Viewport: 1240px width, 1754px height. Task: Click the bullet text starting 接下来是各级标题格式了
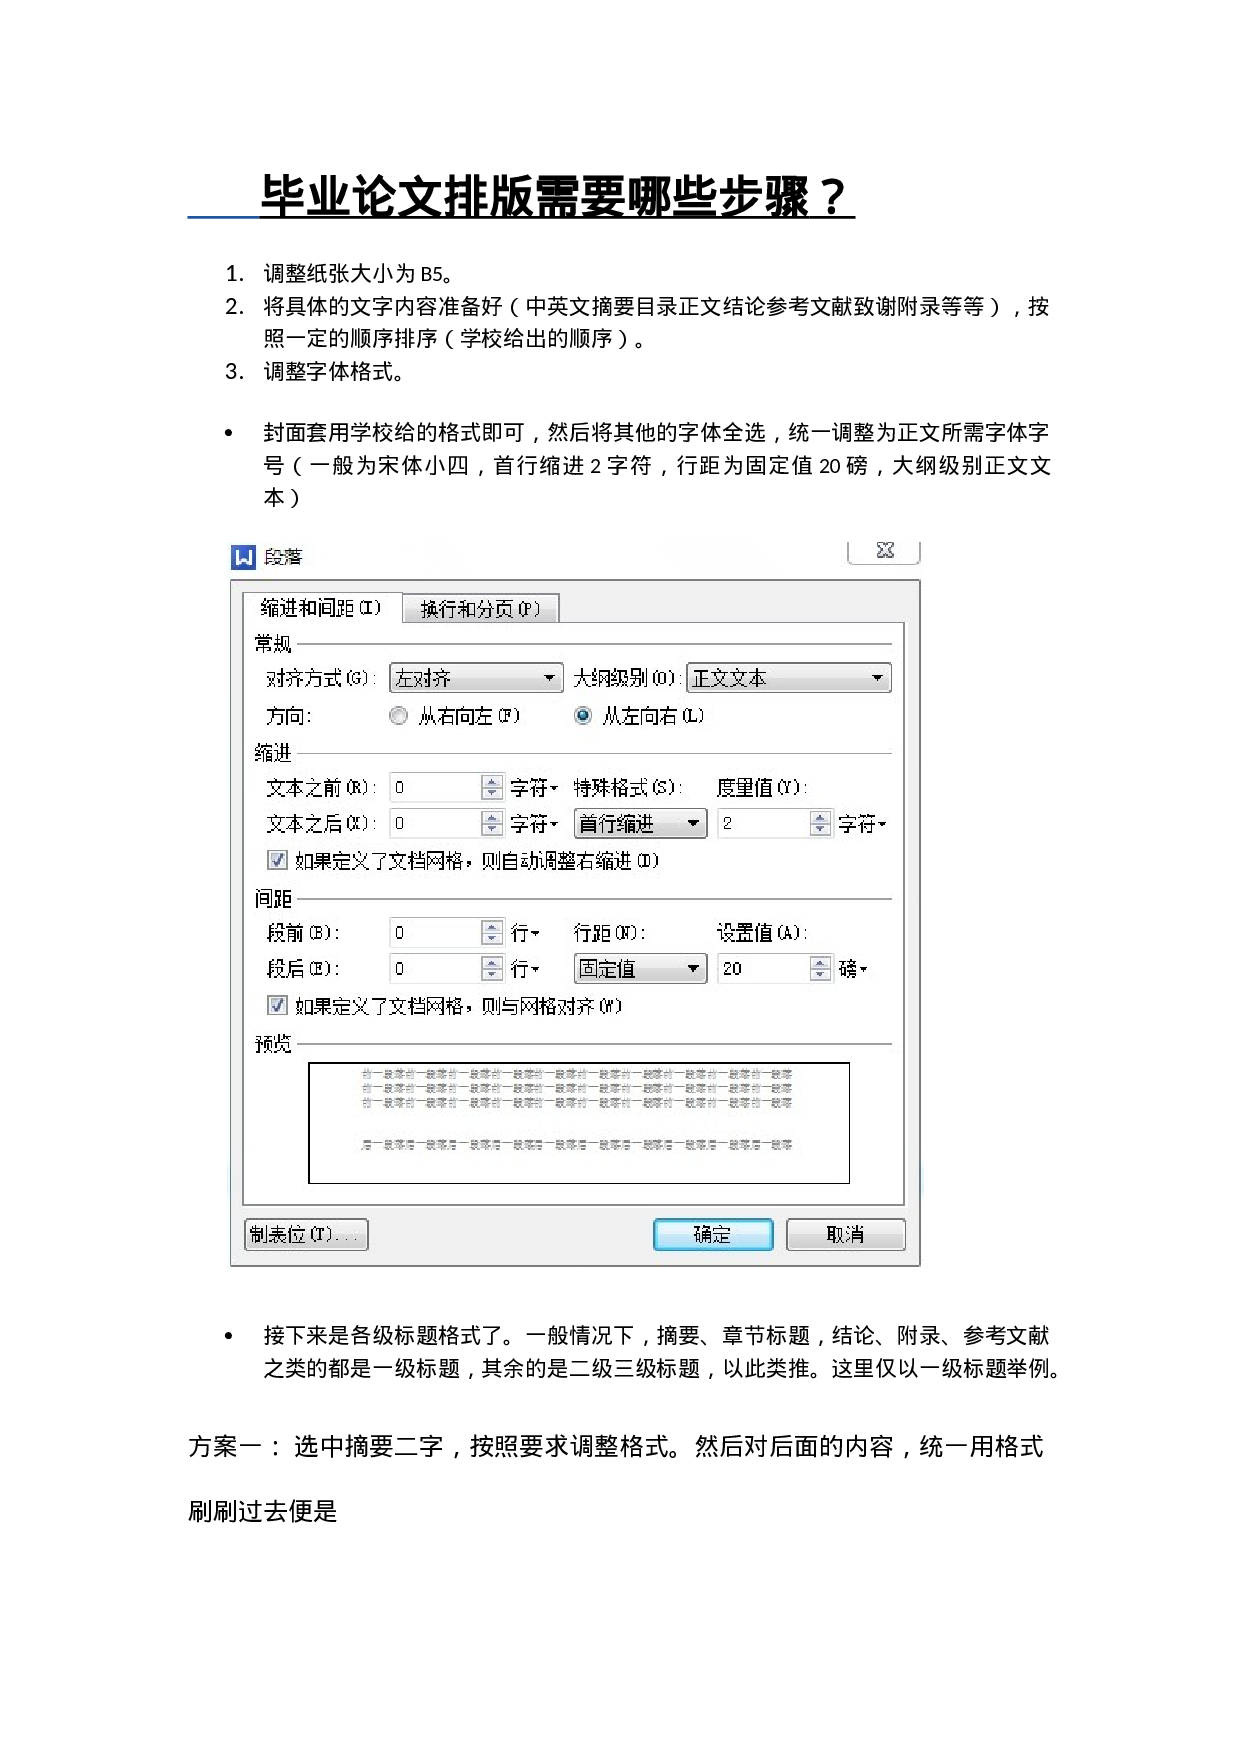click(662, 1352)
